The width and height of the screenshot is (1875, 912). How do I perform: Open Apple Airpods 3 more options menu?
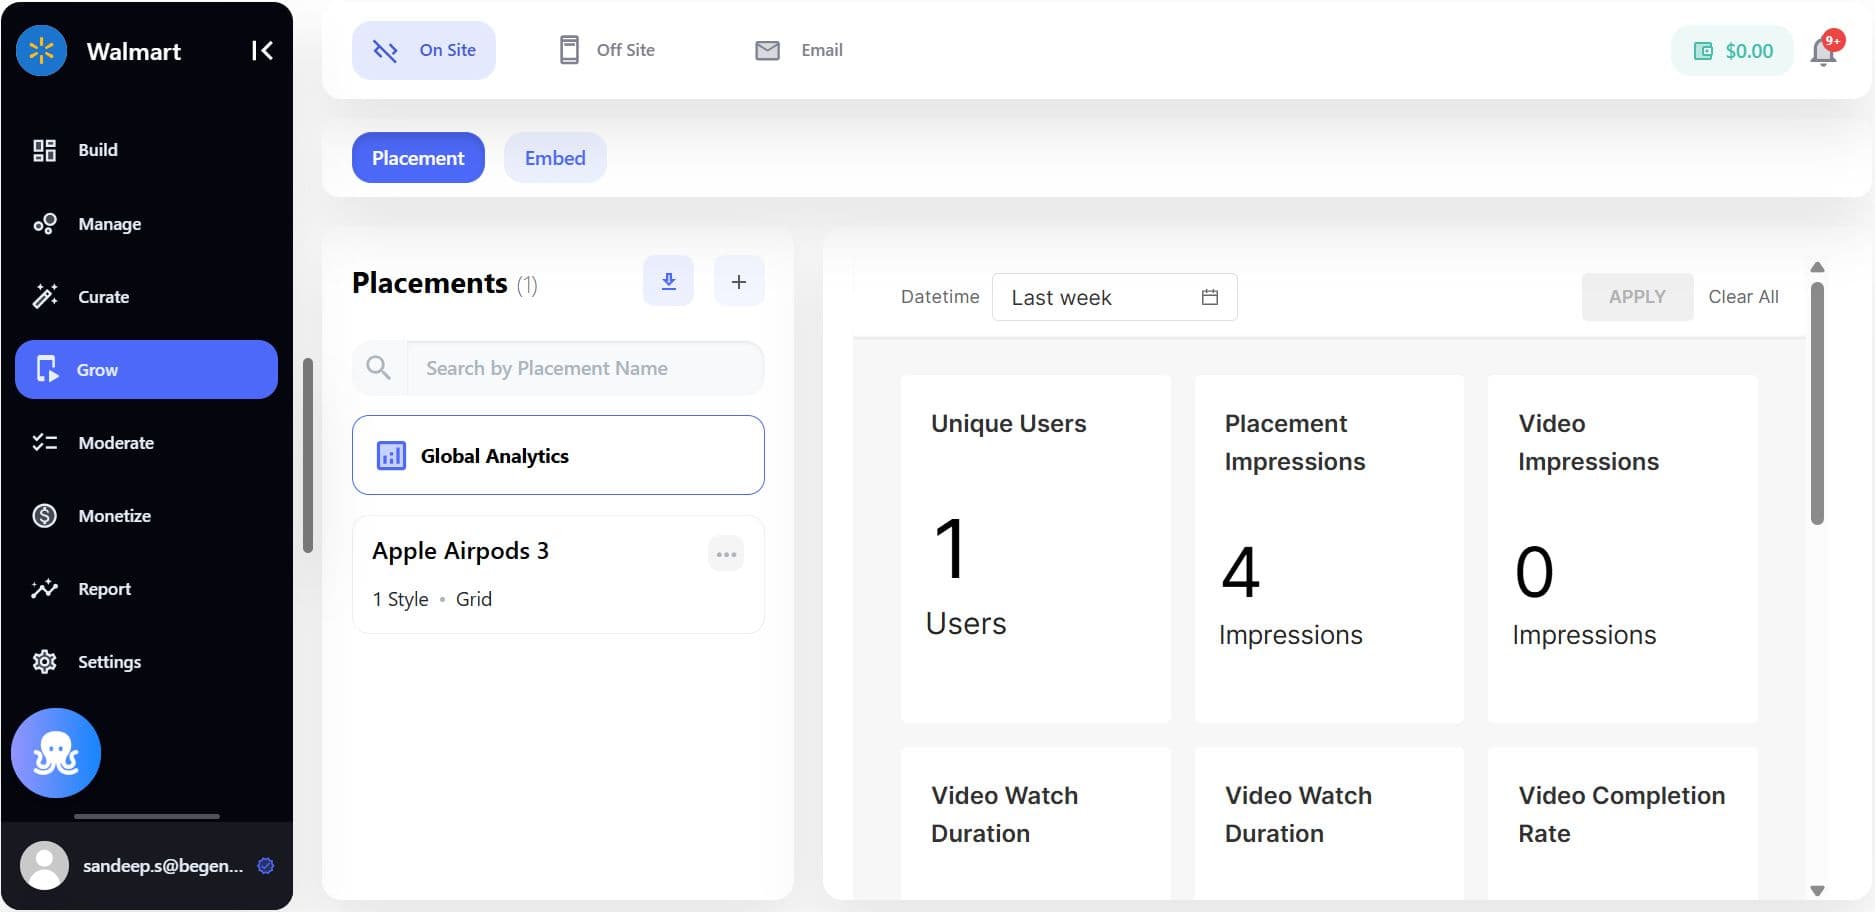point(726,553)
